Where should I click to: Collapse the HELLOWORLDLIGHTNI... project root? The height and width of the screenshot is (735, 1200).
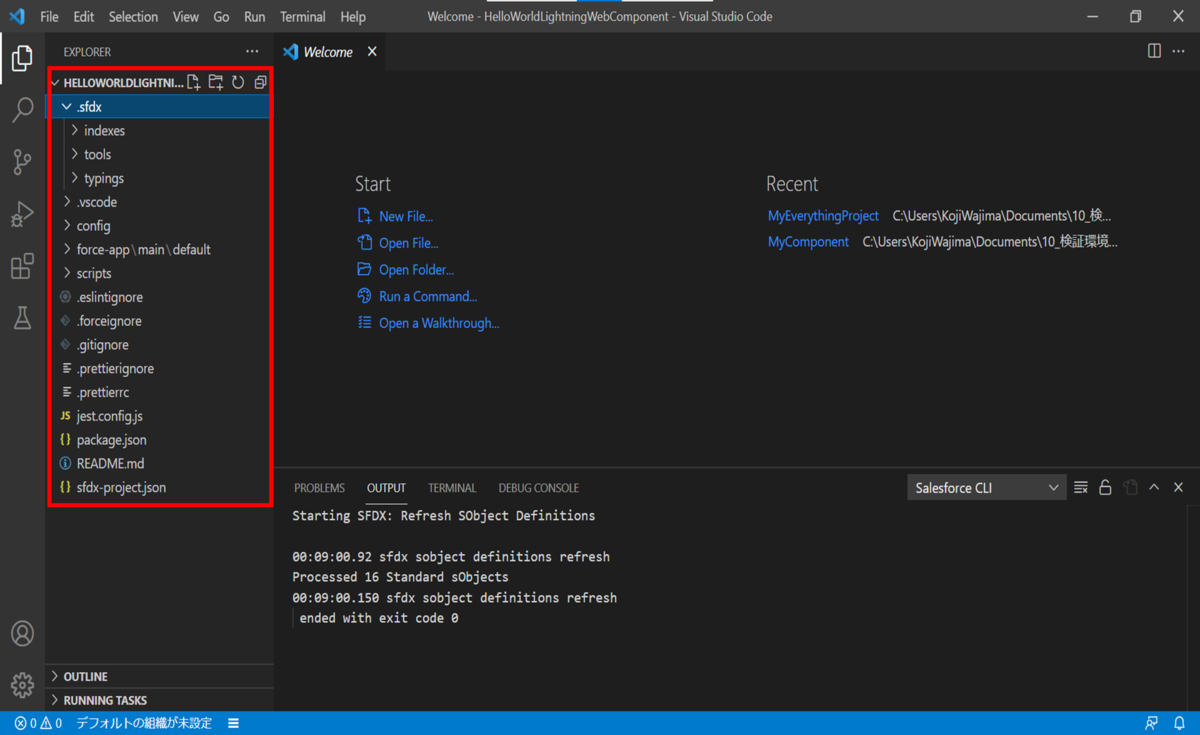(x=117, y=82)
